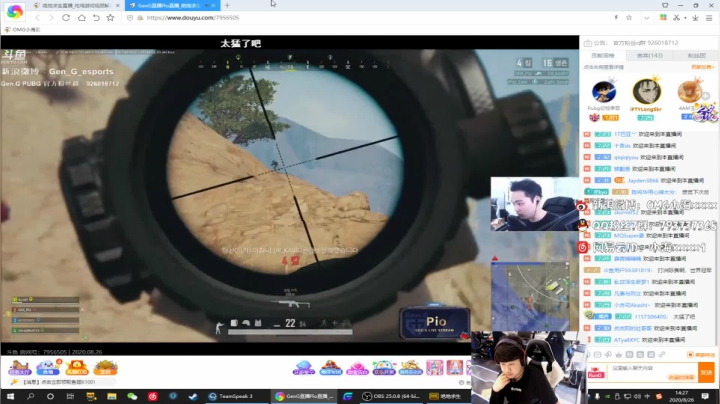Bookmark page with toolbar star icon
720x404 pixels.
(110, 17)
